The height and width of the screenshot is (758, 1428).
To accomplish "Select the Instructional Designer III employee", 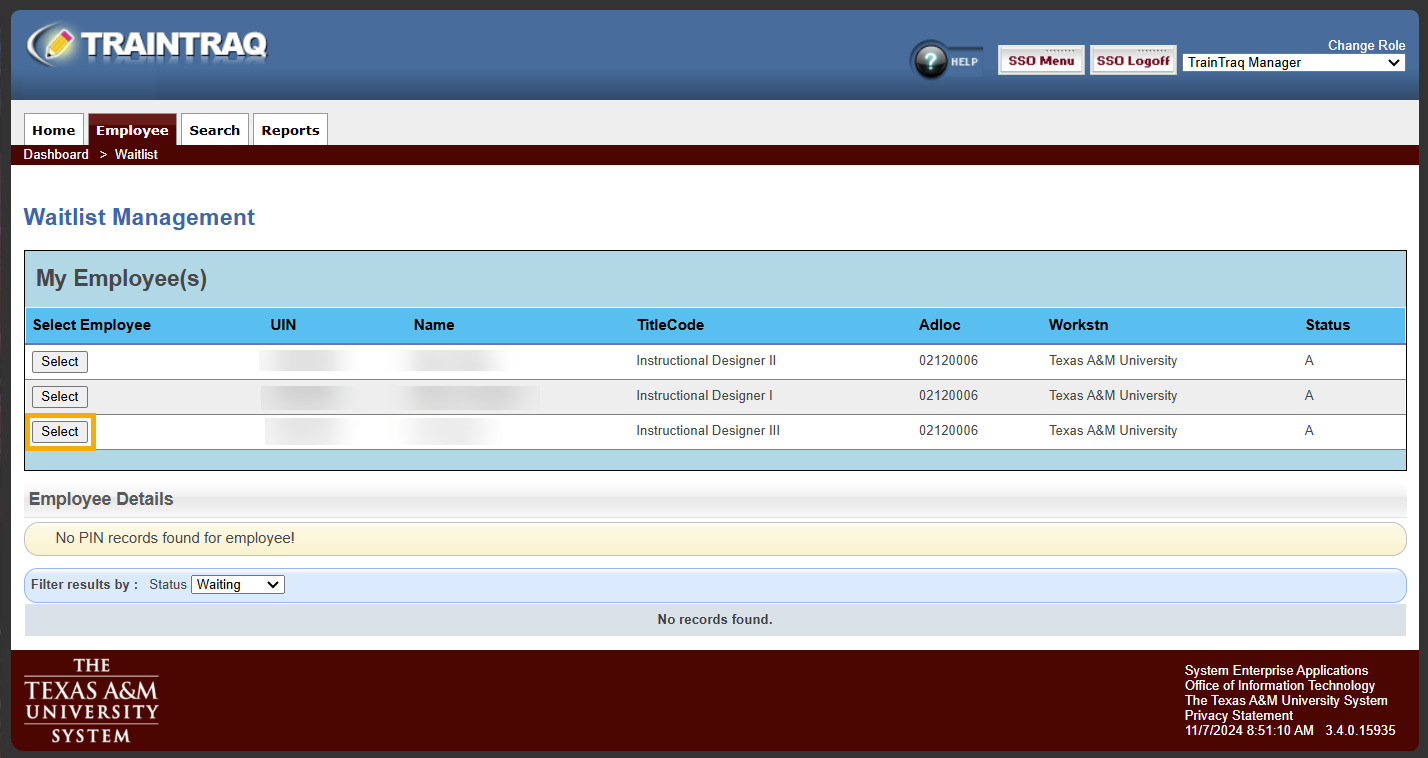I will tap(60, 432).
